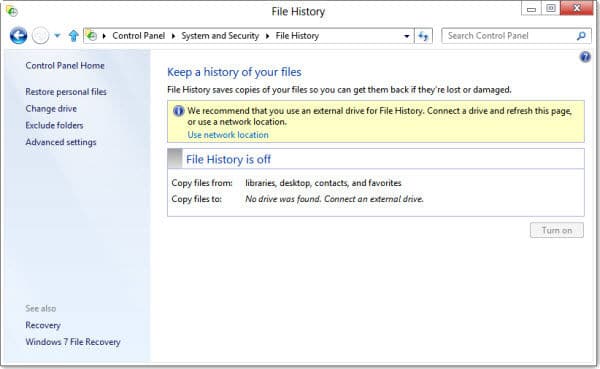The width and height of the screenshot is (600, 369).
Task: Open the address bar history dropdown
Action: coord(406,36)
